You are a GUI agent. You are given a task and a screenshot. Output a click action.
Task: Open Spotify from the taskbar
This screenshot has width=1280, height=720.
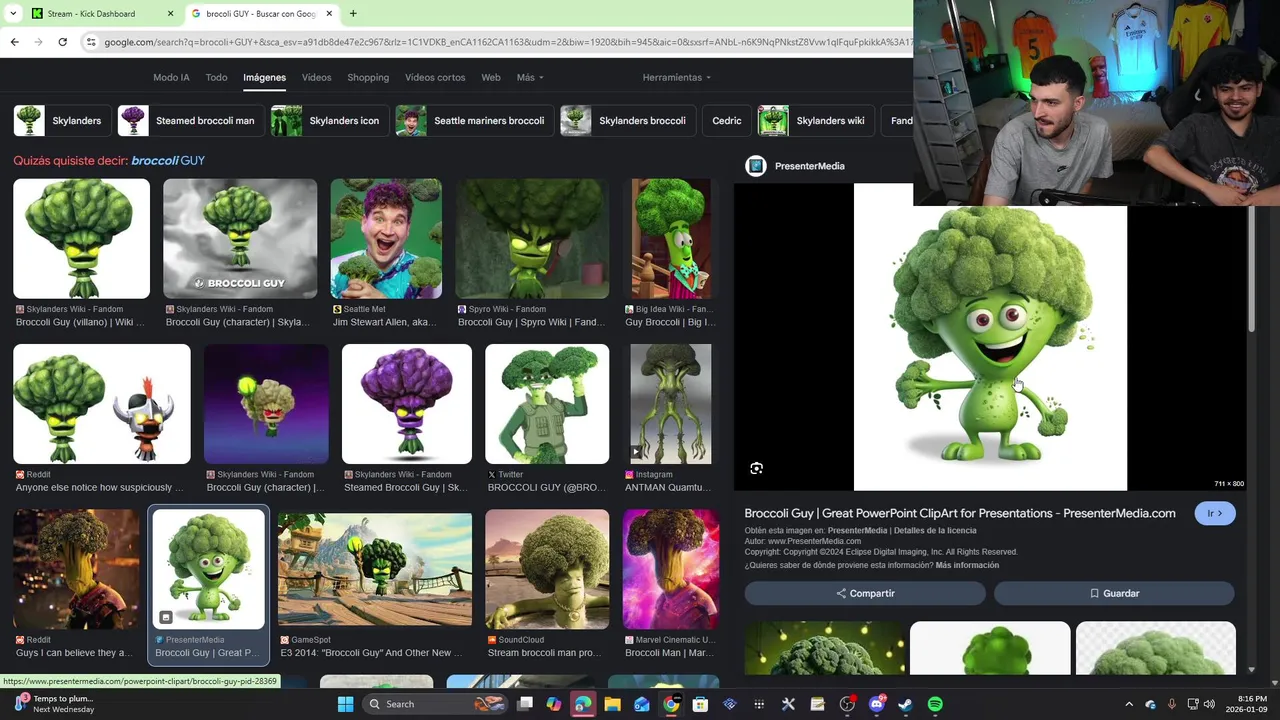[x=935, y=704]
